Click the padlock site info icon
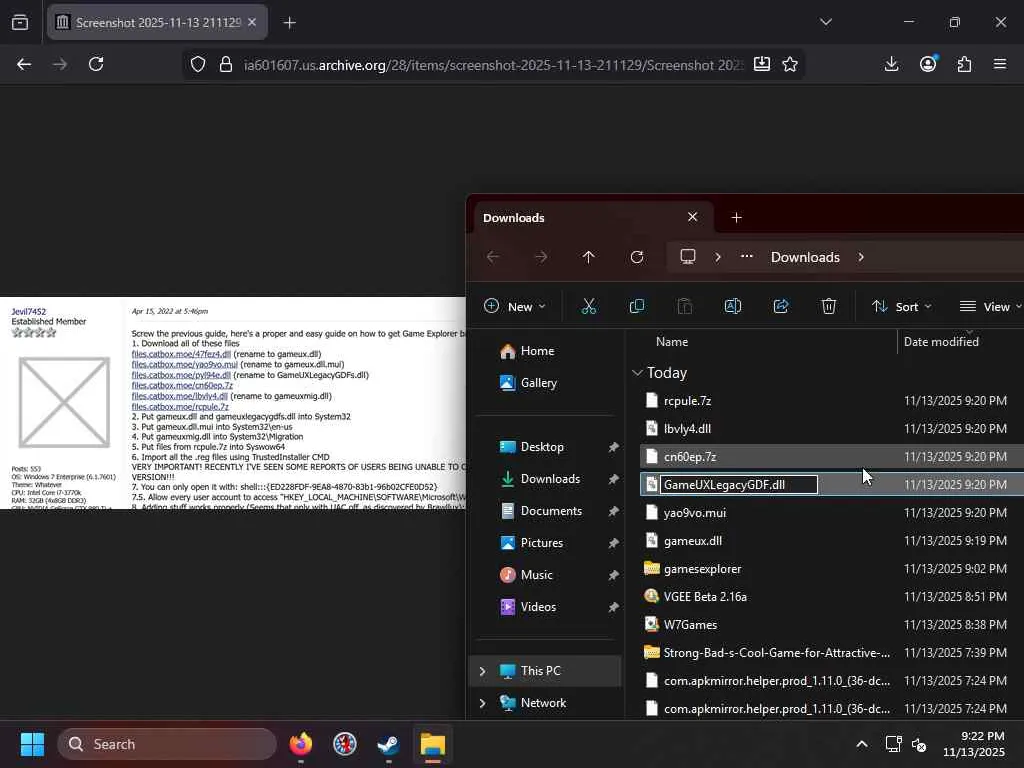Viewport: 1024px width, 768px height. [x=226, y=64]
